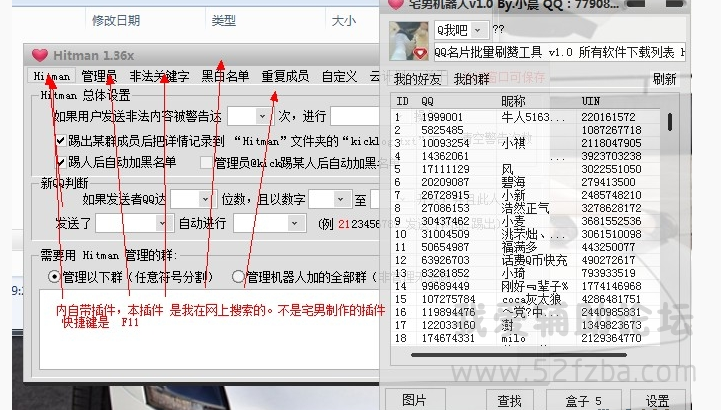Image resolution: width=721 pixels, height=410 pixels.
Task: Open 设置 settings button
Action: pos(657,400)
